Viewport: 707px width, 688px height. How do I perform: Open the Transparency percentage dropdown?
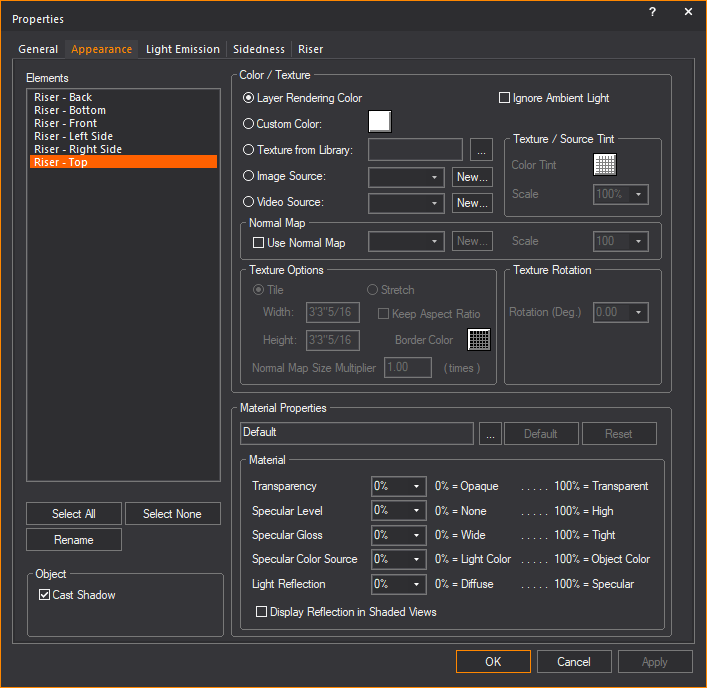399,486
